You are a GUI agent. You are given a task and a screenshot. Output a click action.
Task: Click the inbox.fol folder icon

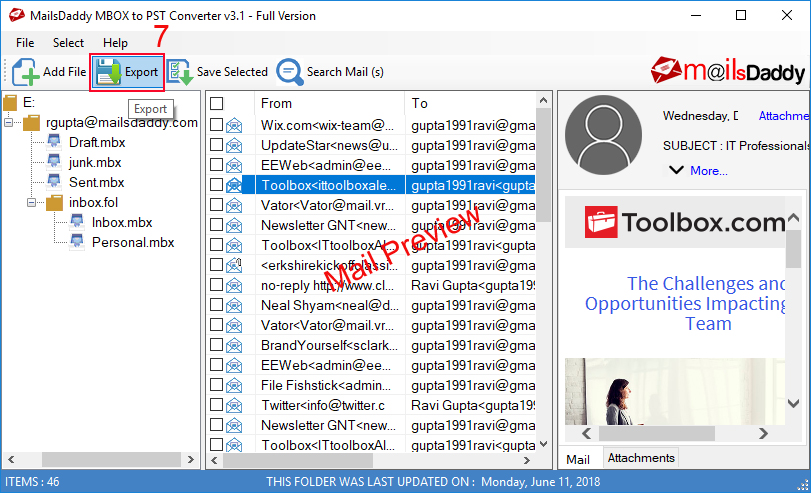54,202
